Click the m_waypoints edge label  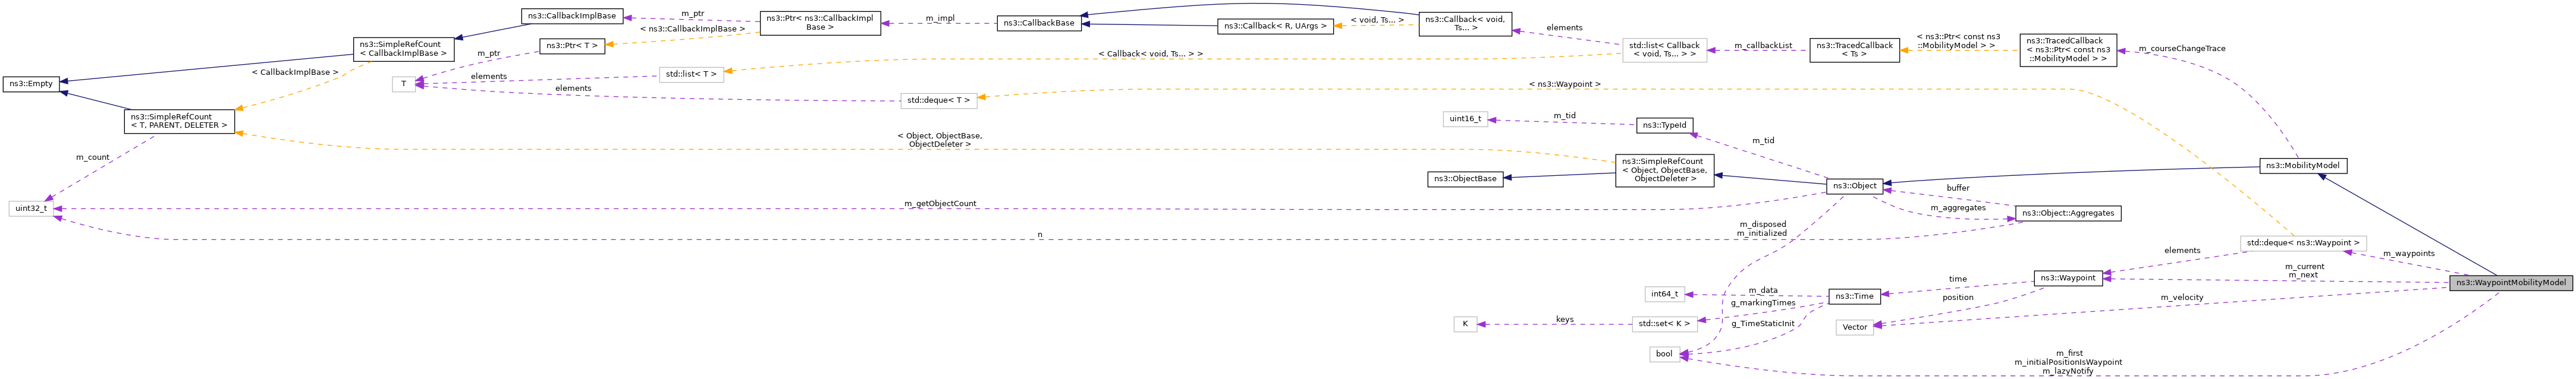tap(2409, 254)
